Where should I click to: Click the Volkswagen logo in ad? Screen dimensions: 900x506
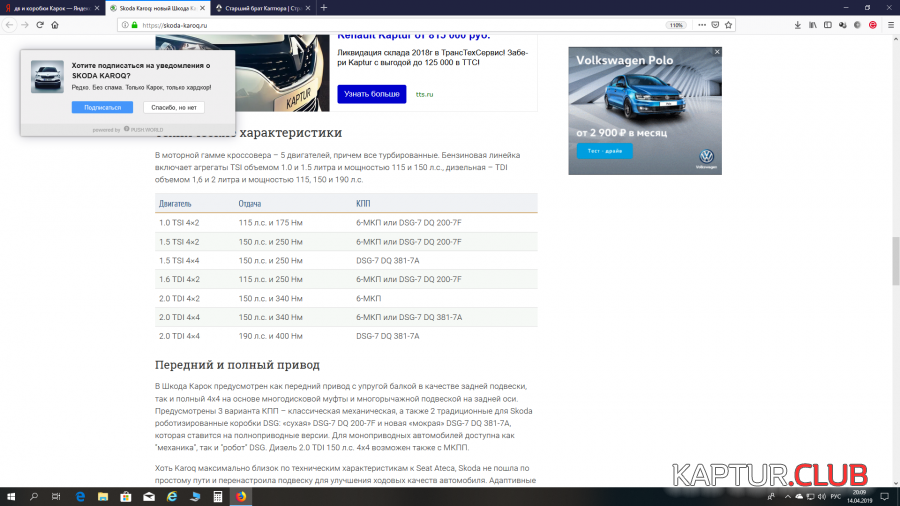(706, 158)
